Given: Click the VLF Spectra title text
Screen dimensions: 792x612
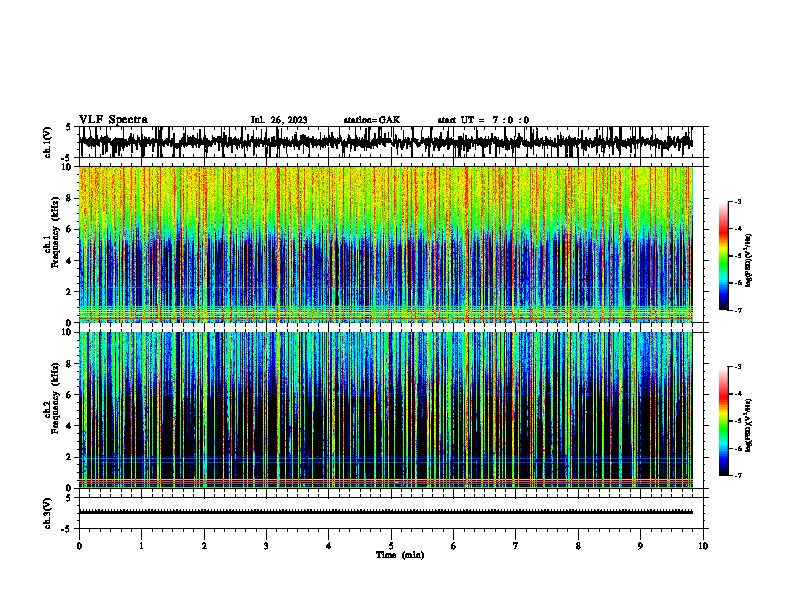Looking at the screenshot, I should point(113,120).
